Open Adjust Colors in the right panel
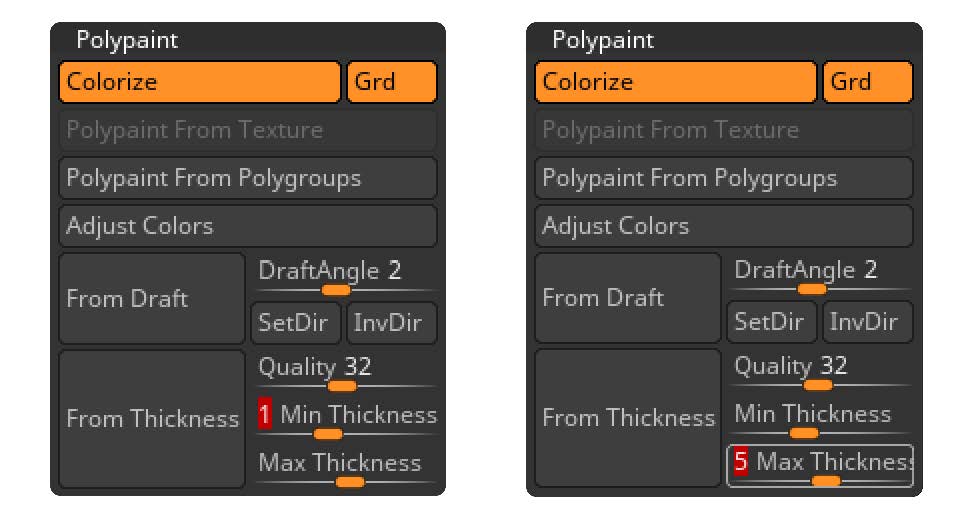 [x=723, y=226]
